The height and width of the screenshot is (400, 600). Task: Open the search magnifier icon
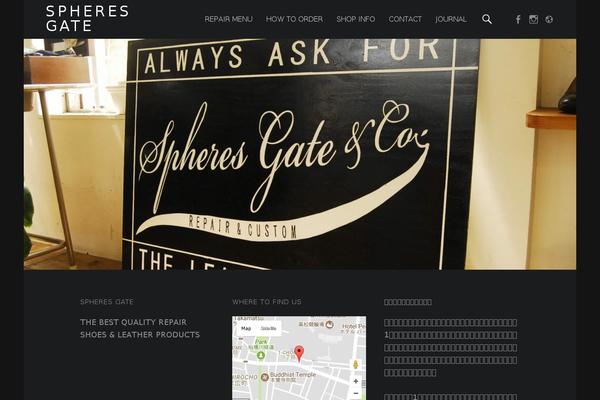[x=487, y=19]
